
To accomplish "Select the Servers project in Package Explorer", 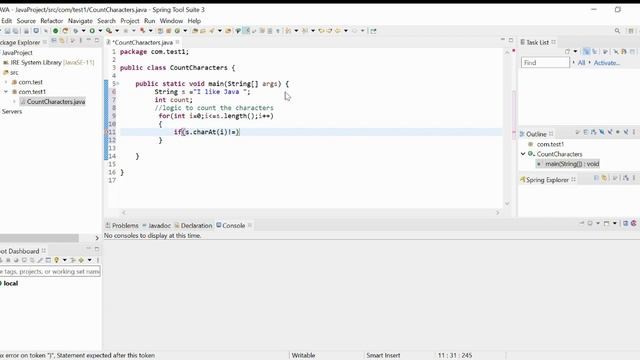I will coord(12,111).
